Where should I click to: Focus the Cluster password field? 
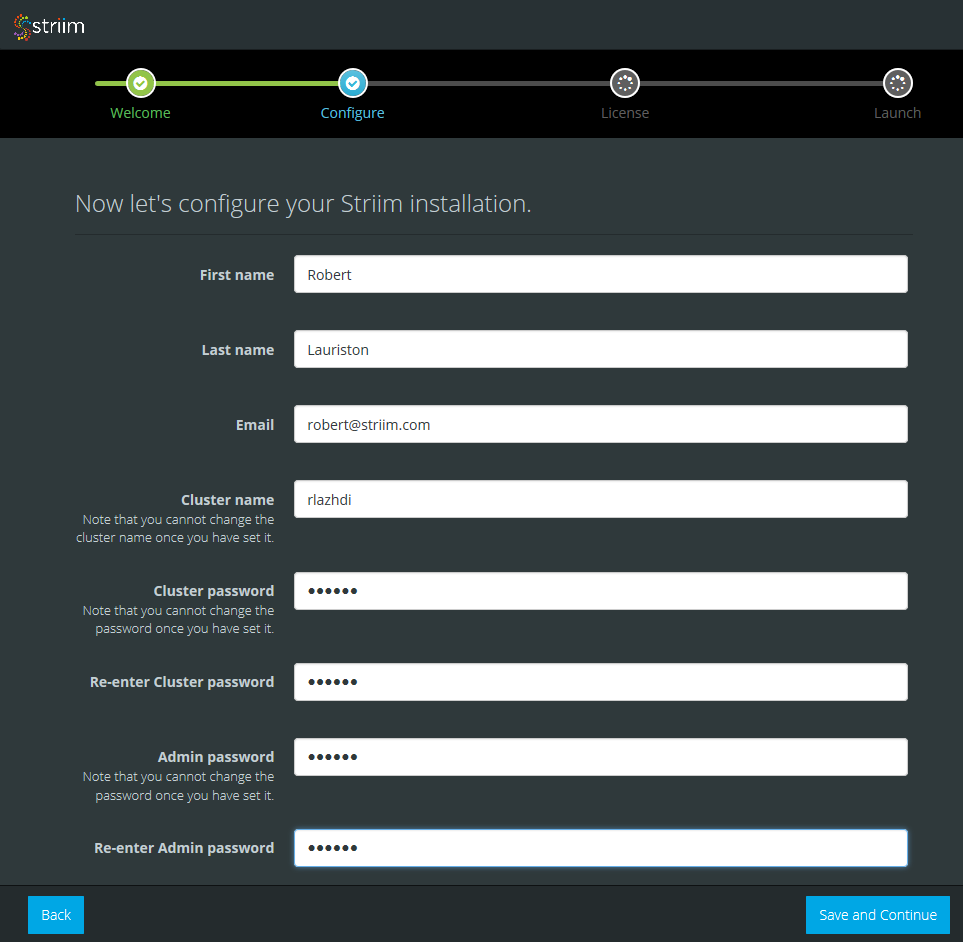pos(601,591)
